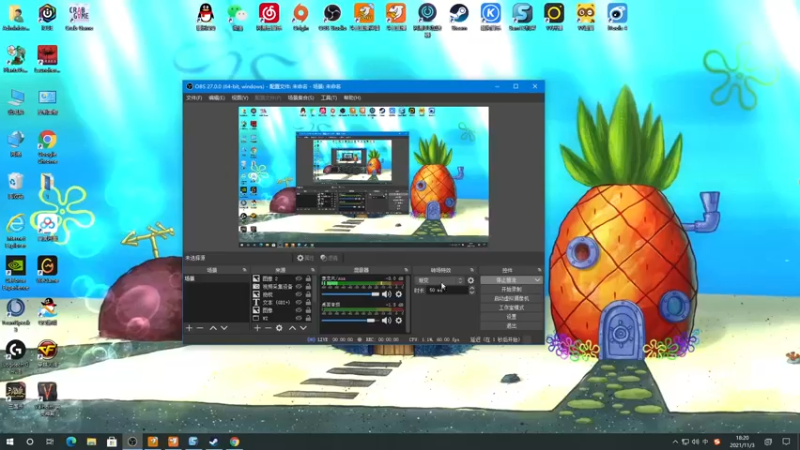Open transition properties gear icon
Viewport: 800px width, 450px height.
tap(470, 281)
